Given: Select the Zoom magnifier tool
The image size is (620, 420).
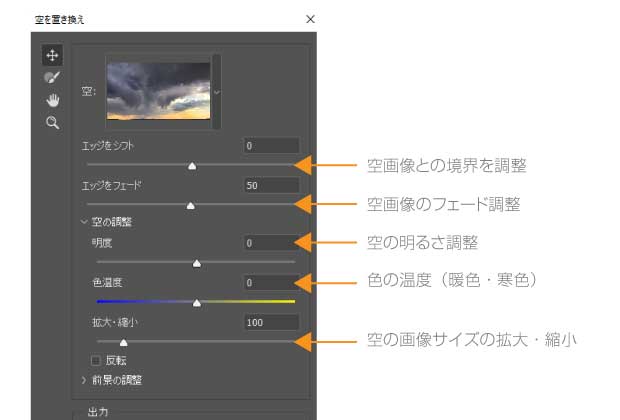Looking at the screenshot, I should click(x=52, y=123).
